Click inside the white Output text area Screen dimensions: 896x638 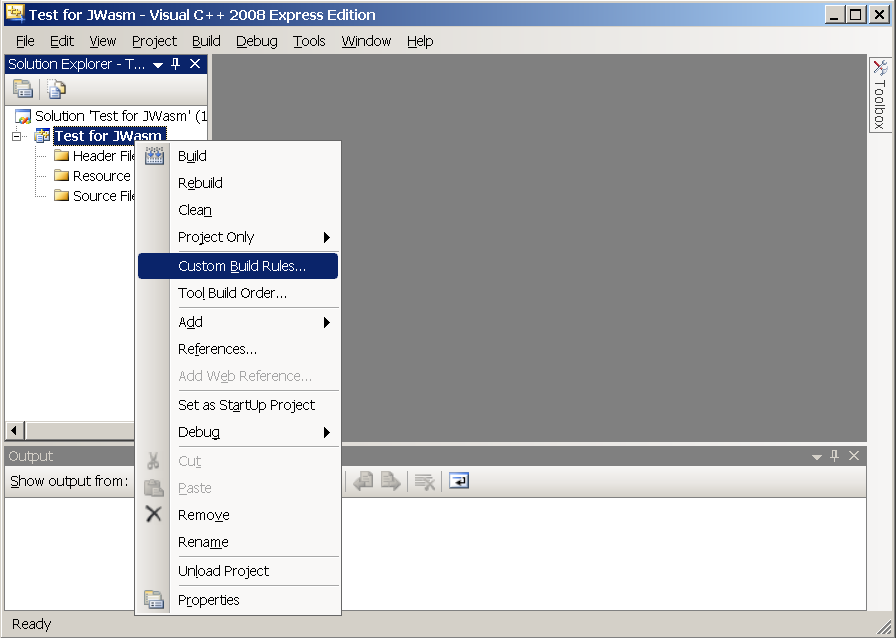[x=603, y=553]
